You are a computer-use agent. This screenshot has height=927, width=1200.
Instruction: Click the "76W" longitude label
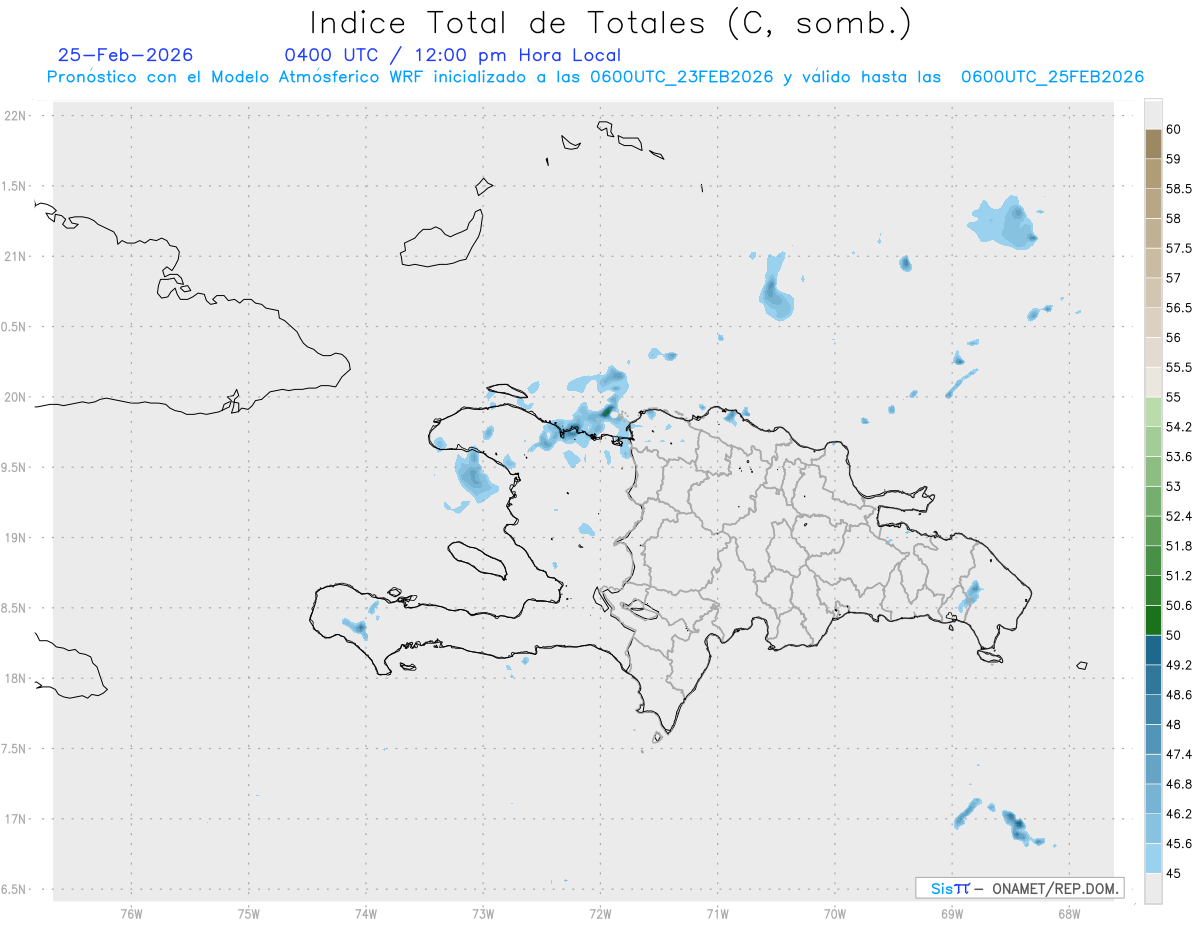click(131, 913)
